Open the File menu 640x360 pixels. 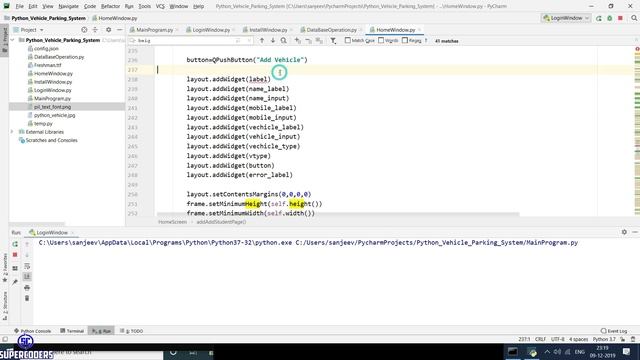click(19, 7)
